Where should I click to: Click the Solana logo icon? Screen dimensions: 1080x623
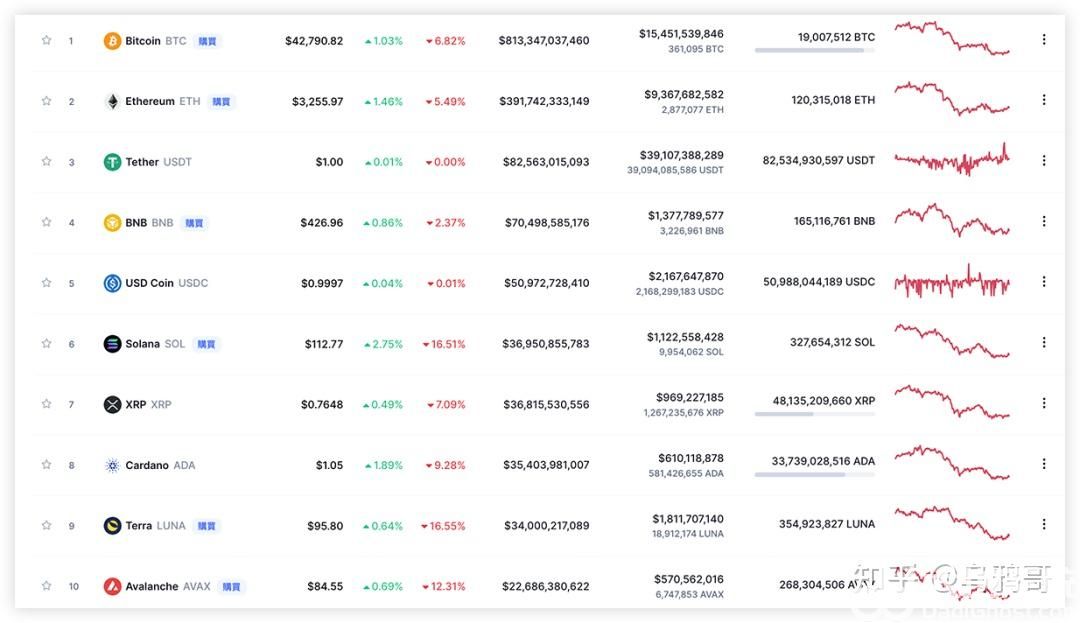(112, 344)
